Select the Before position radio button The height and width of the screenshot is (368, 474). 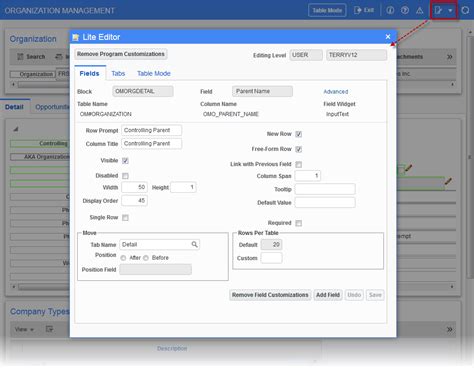(146, 258)
